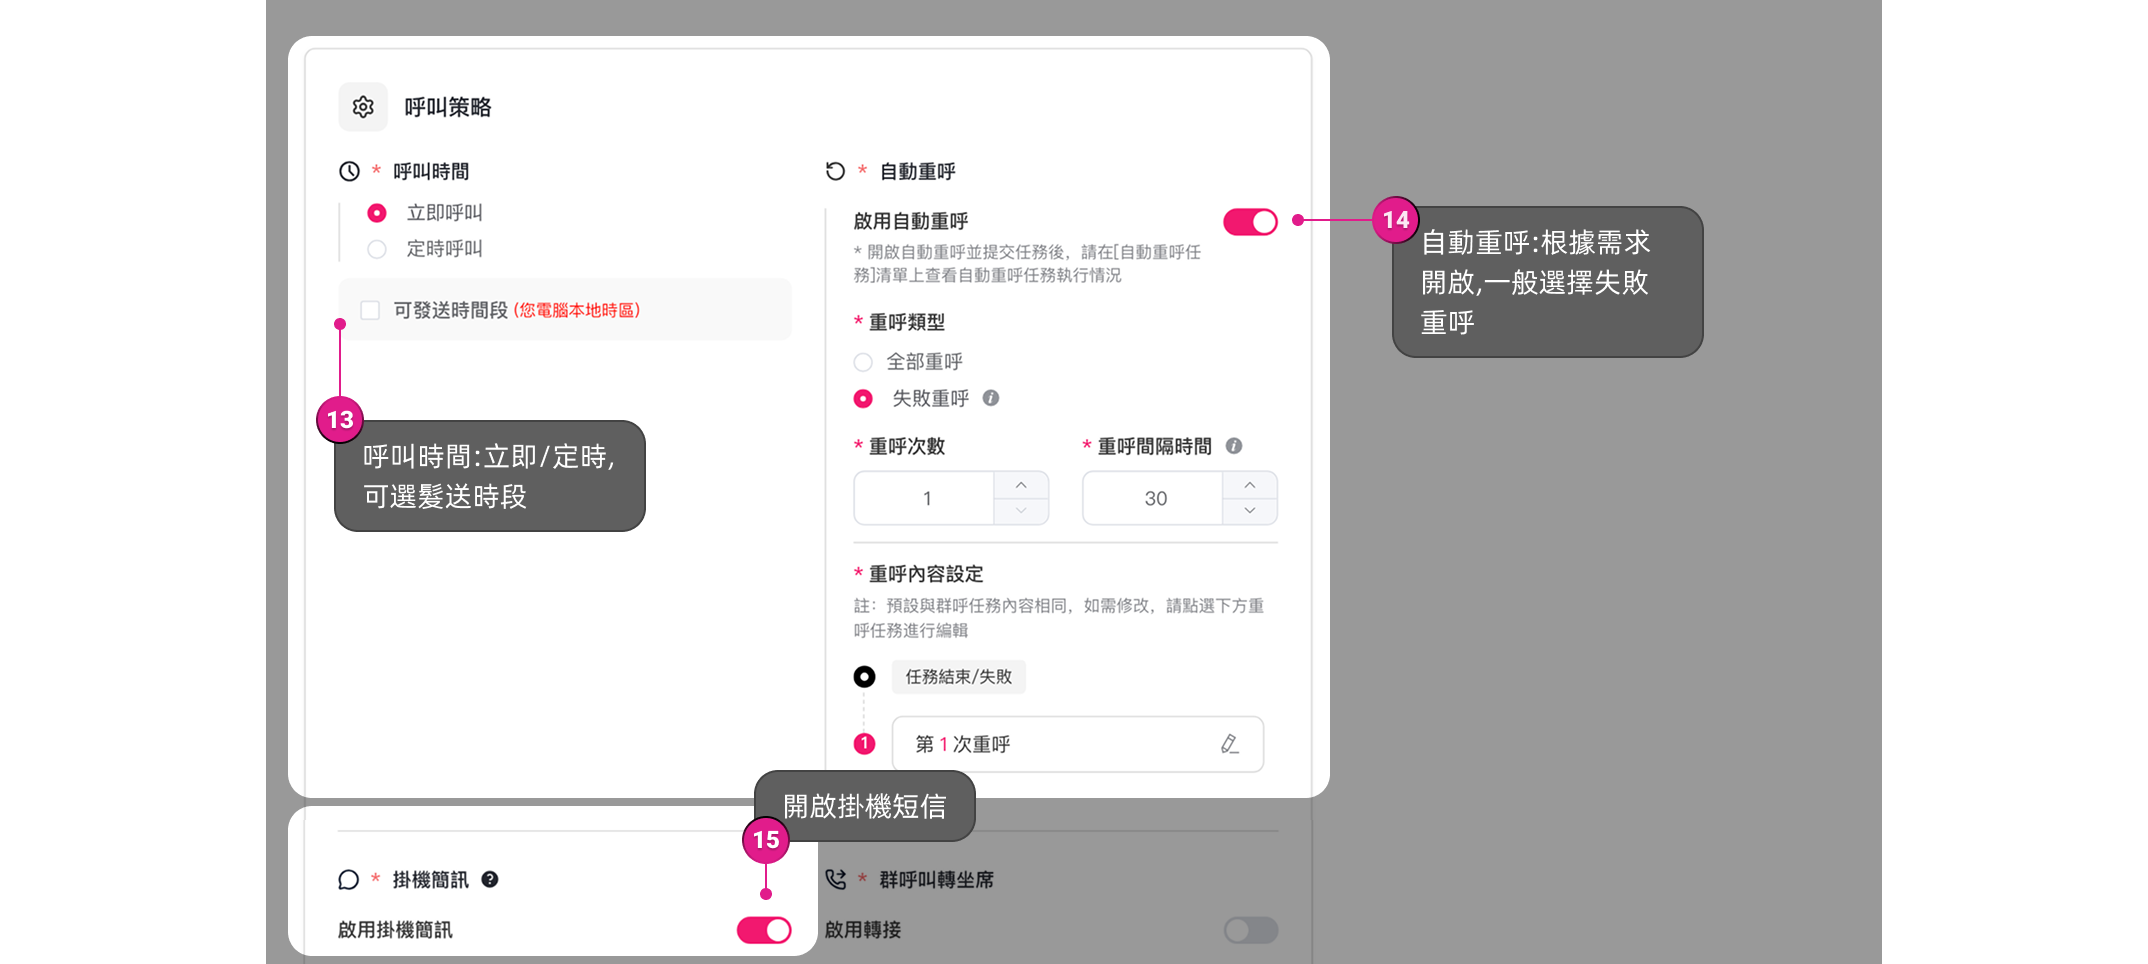Select the 全部重呼 radio option
The width and height of the screenshot is (2148, 964).
pyautogui.click(x=863, y=362)
